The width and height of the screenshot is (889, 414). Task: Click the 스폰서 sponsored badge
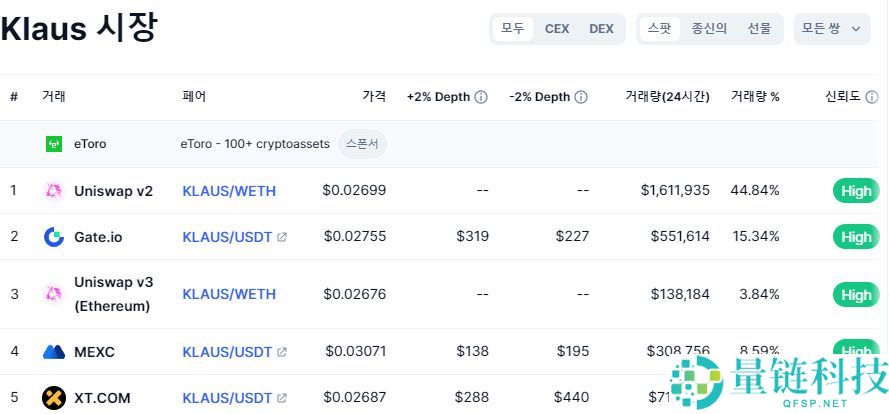click(362, 144)
